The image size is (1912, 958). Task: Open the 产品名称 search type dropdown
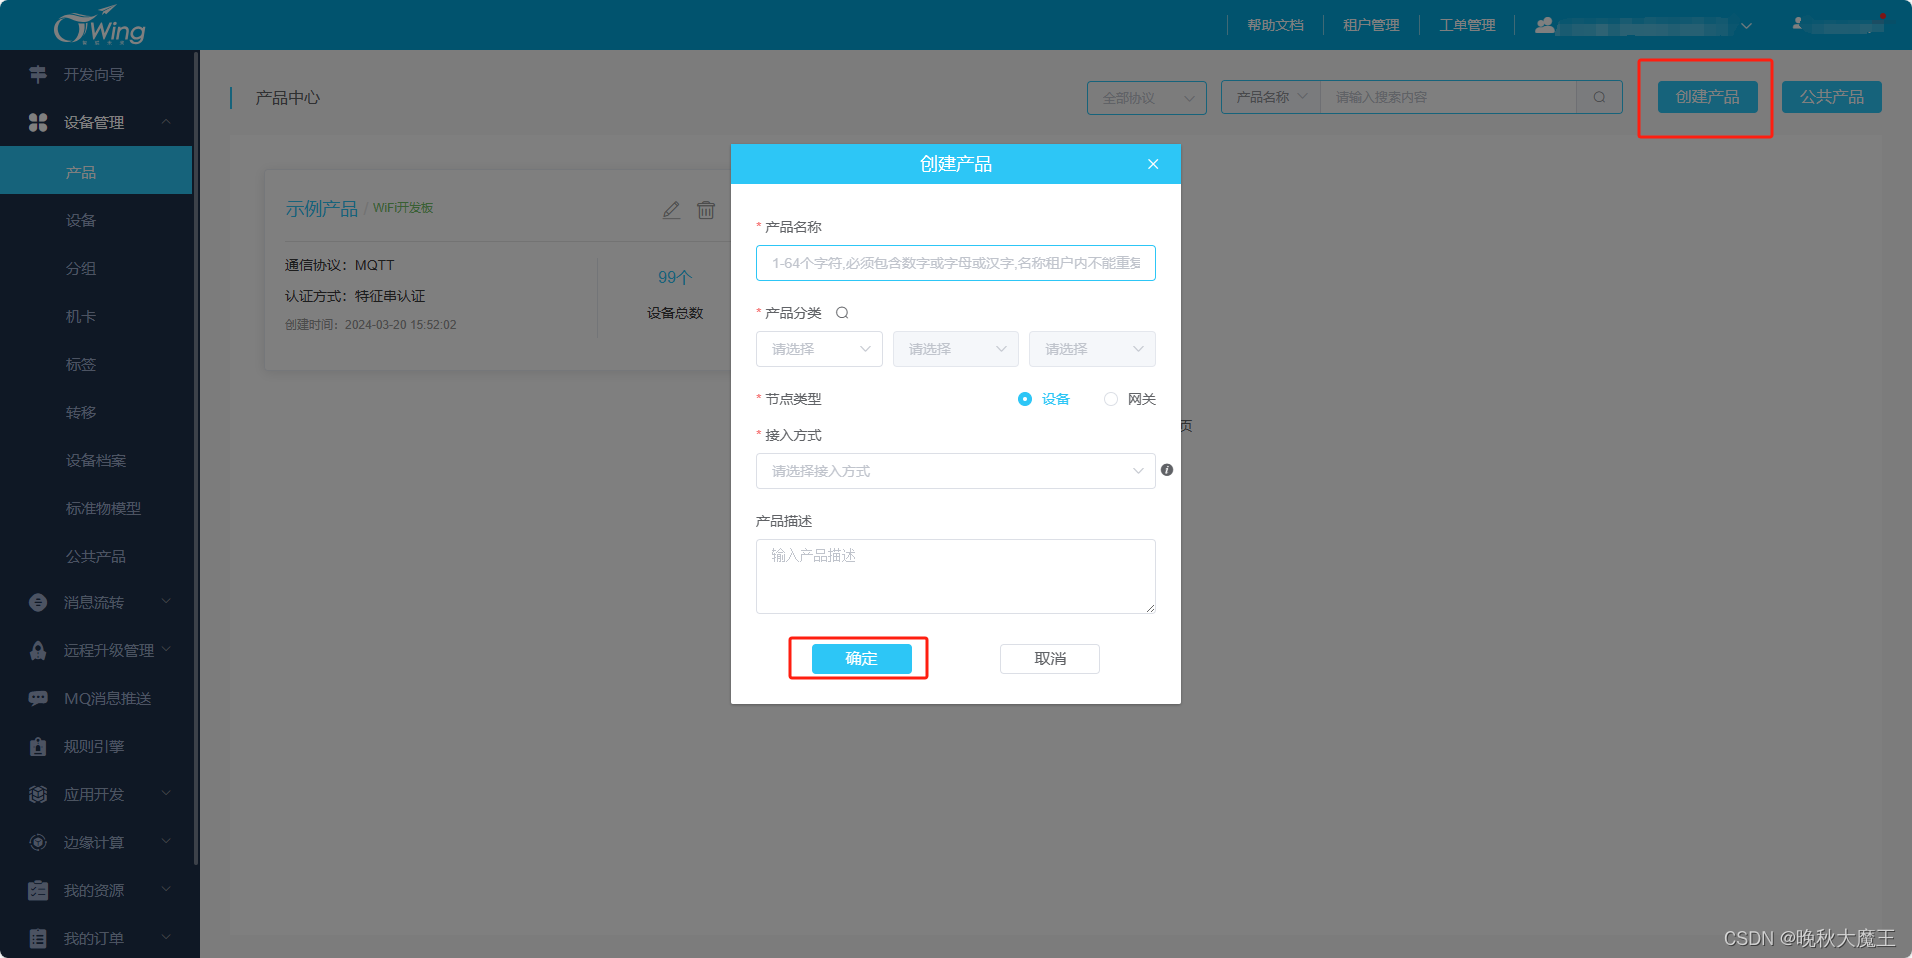pos(1271,97)
